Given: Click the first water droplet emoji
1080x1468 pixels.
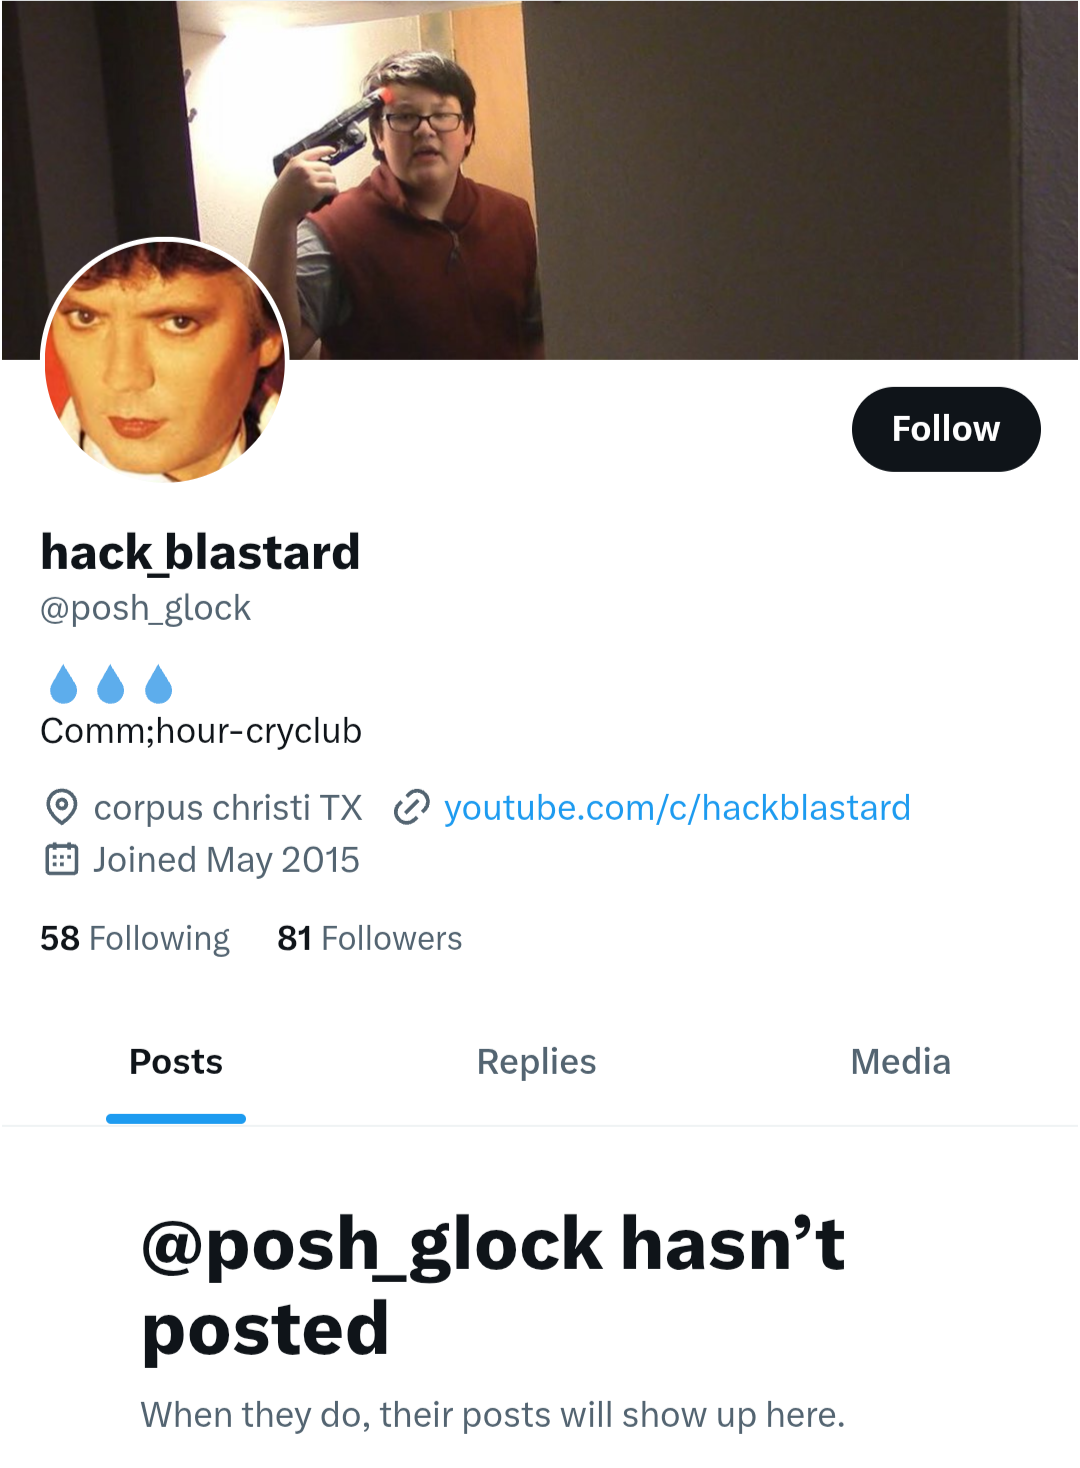Looking at the screenshot, I should pos(63,684).
